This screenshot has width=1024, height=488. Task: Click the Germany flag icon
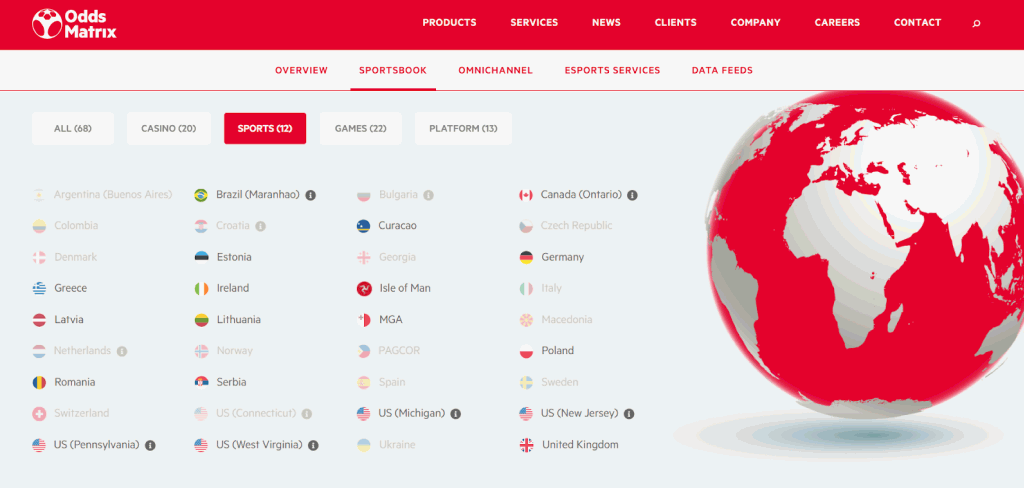[526, 257]
